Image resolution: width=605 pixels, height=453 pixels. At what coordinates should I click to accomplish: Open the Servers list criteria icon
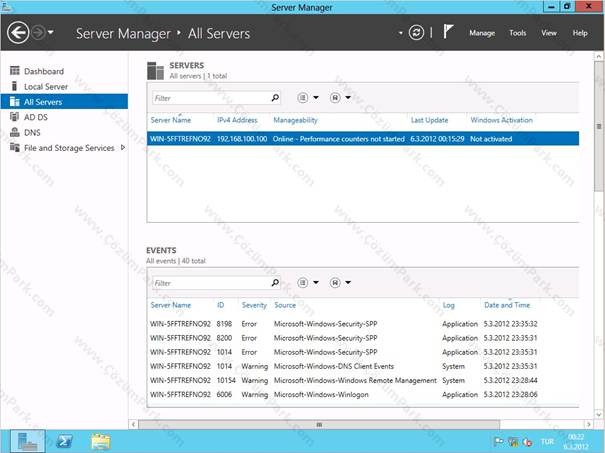302,98
